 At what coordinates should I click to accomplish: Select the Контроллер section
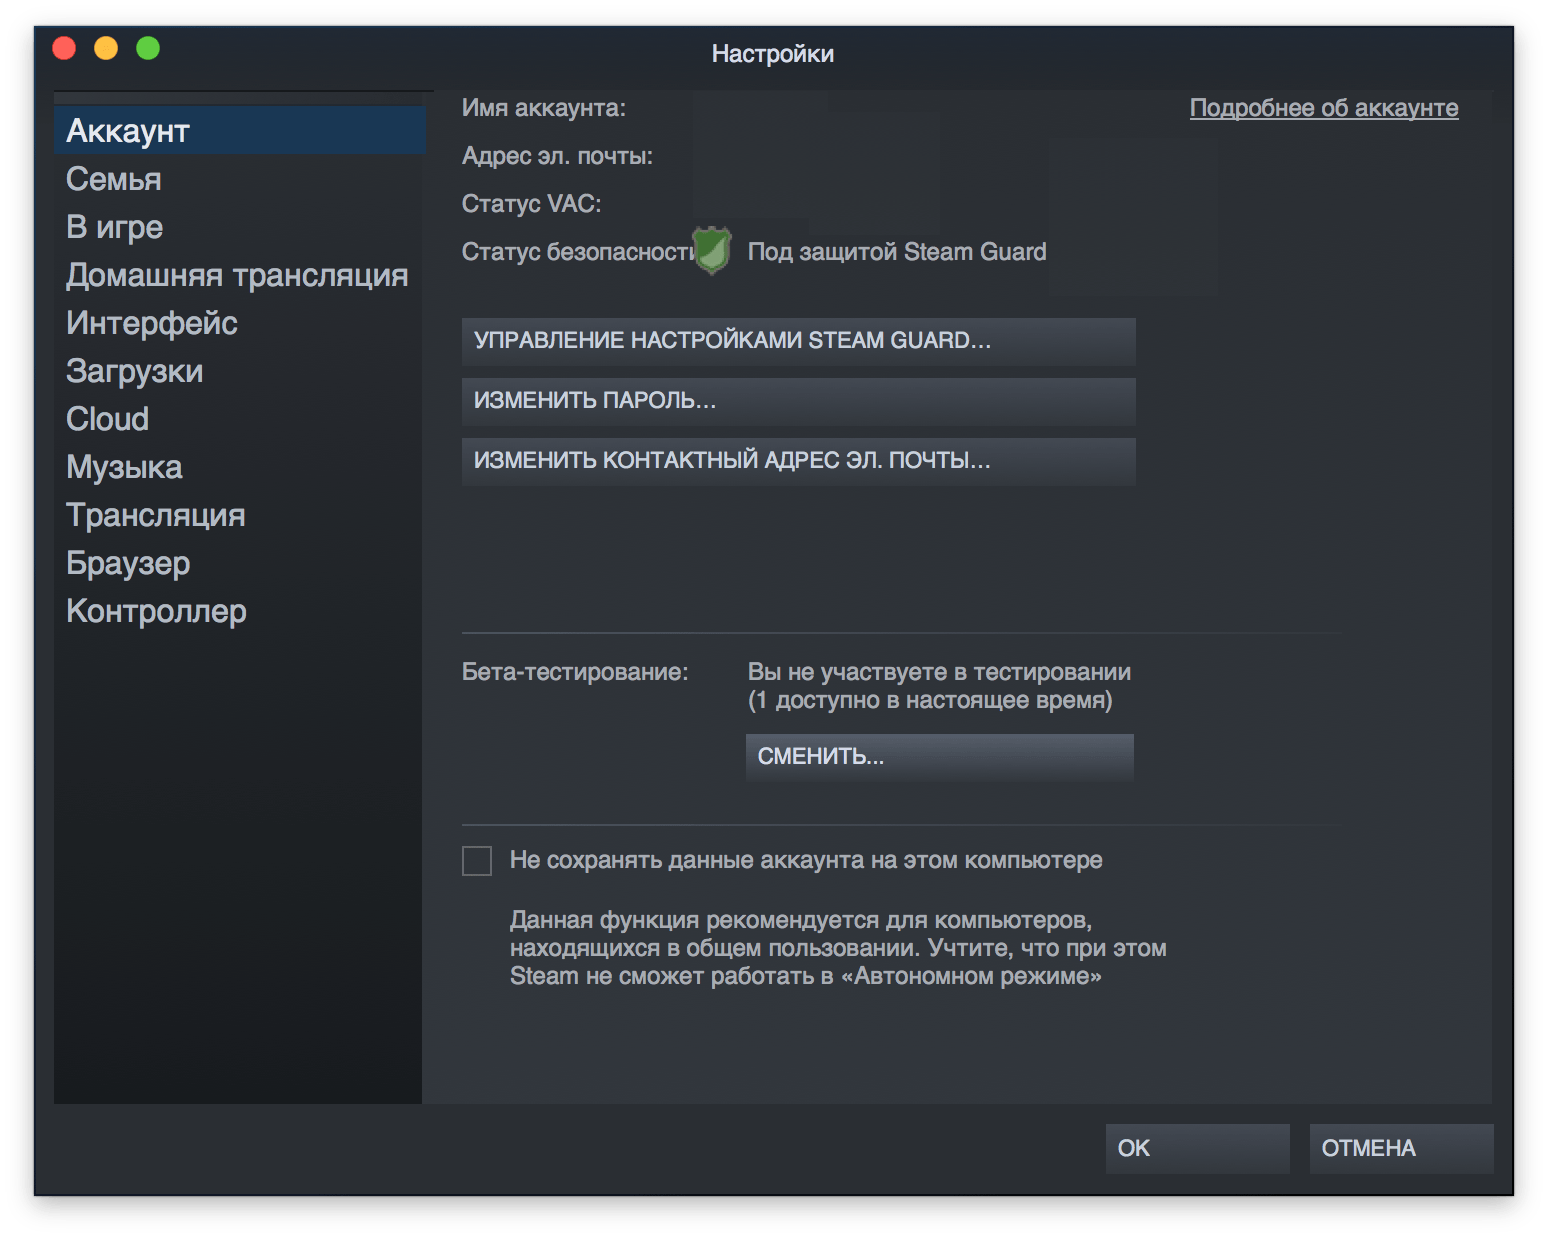[x=240, y=611]
